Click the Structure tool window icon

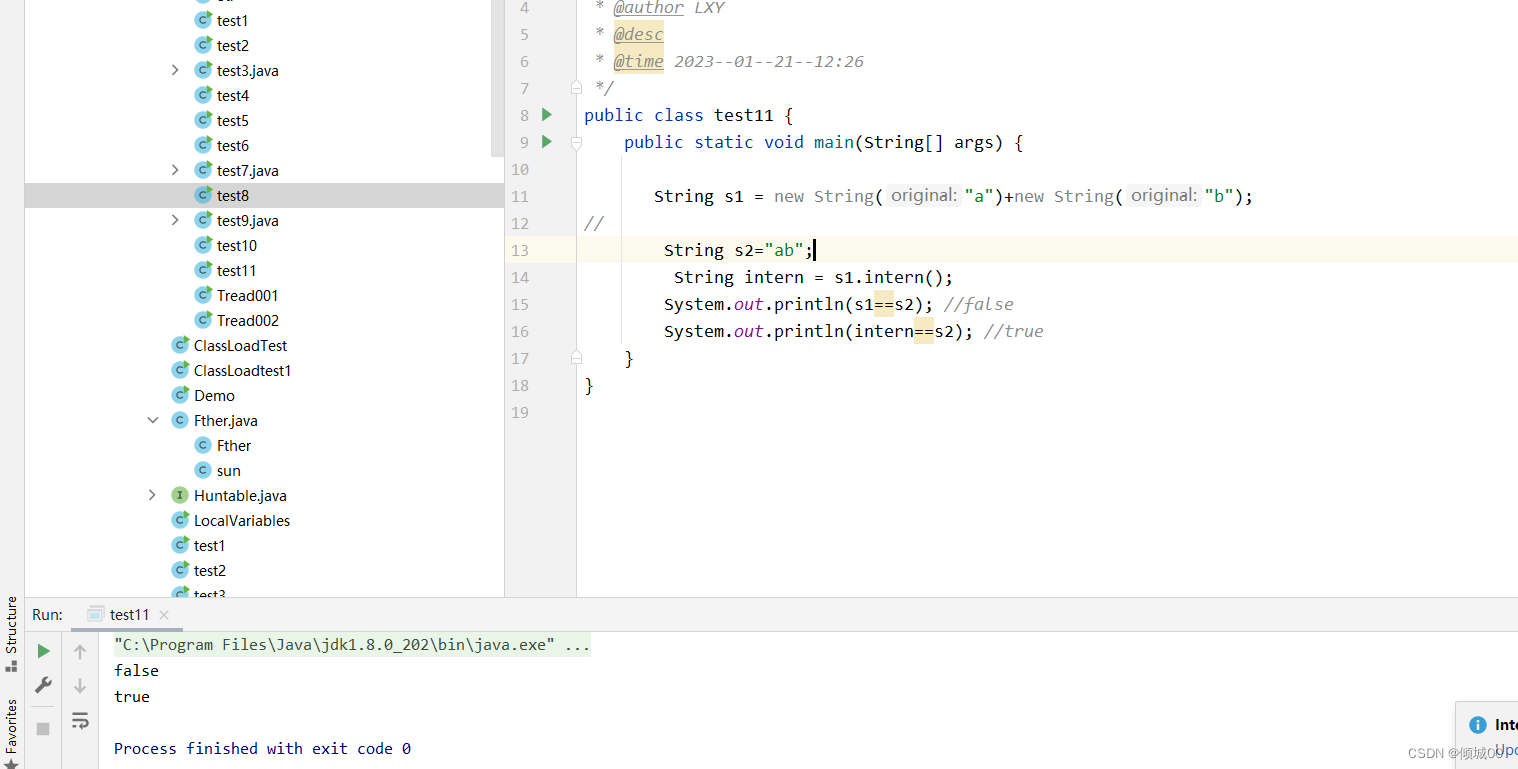[12, 665]
